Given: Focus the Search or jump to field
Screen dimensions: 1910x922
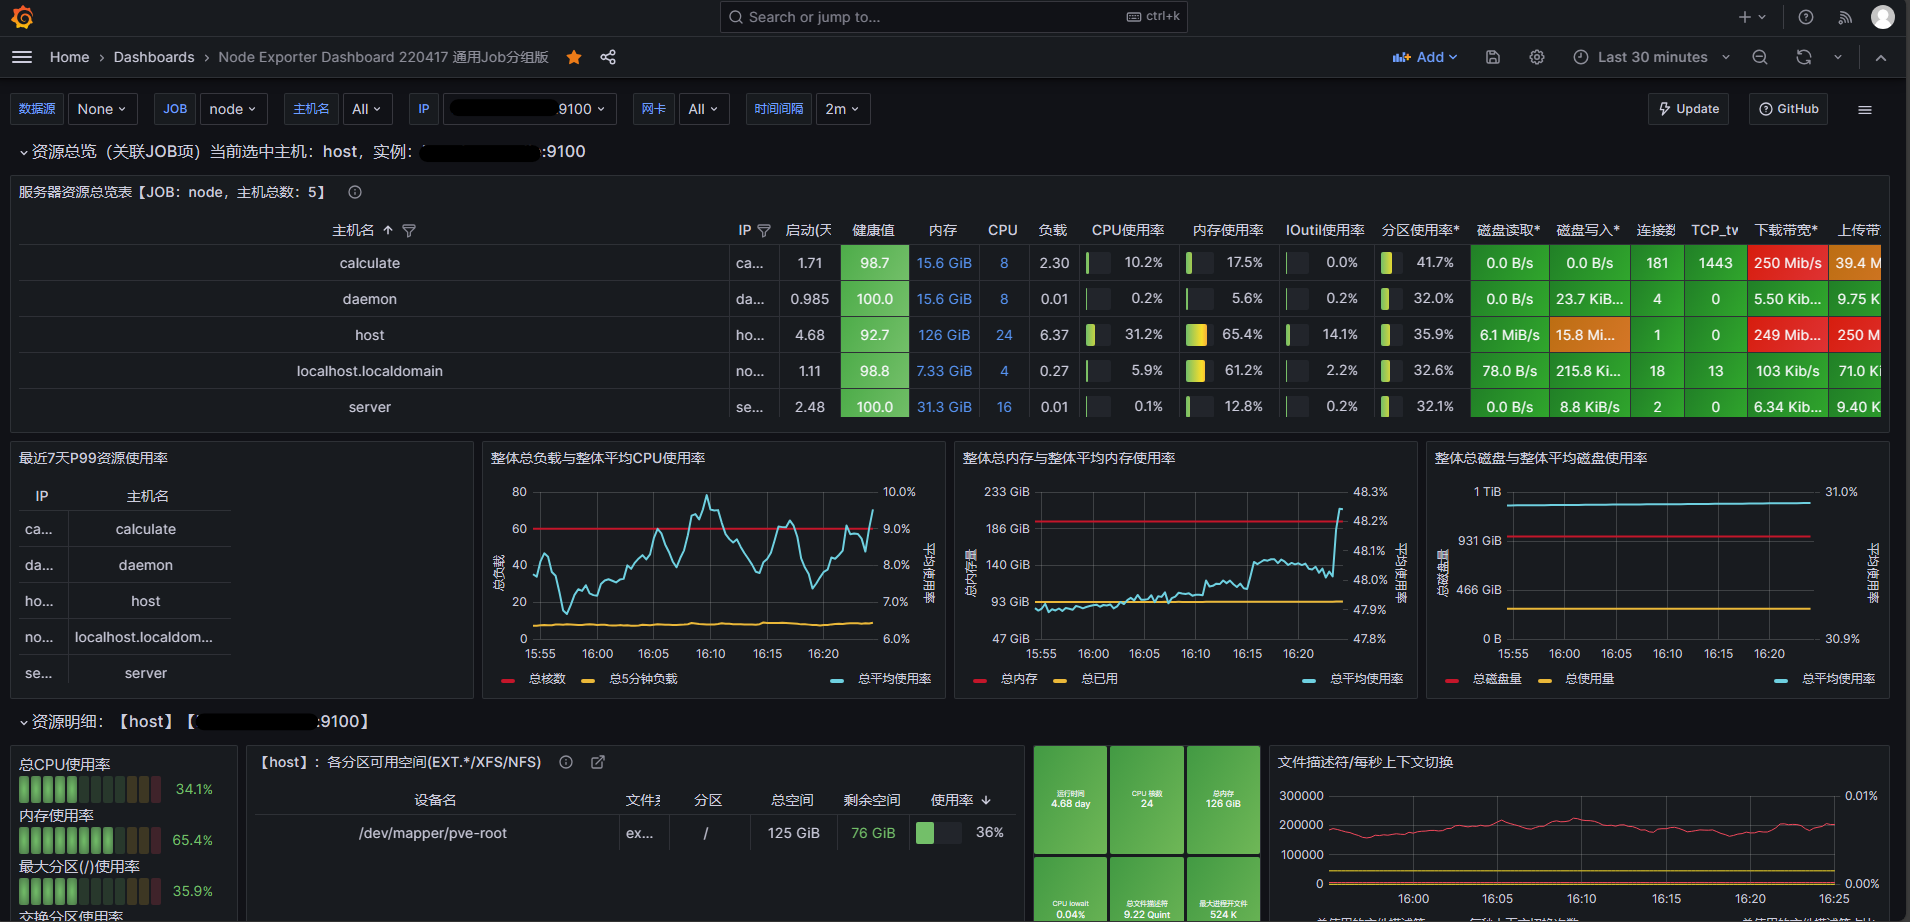Looking at the screenshot, I should coord(953,17).
